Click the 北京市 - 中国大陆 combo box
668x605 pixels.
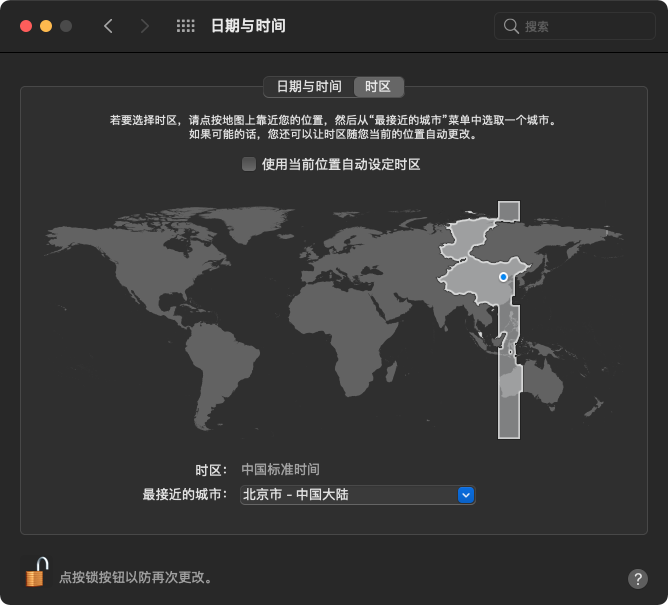[348, 495]
